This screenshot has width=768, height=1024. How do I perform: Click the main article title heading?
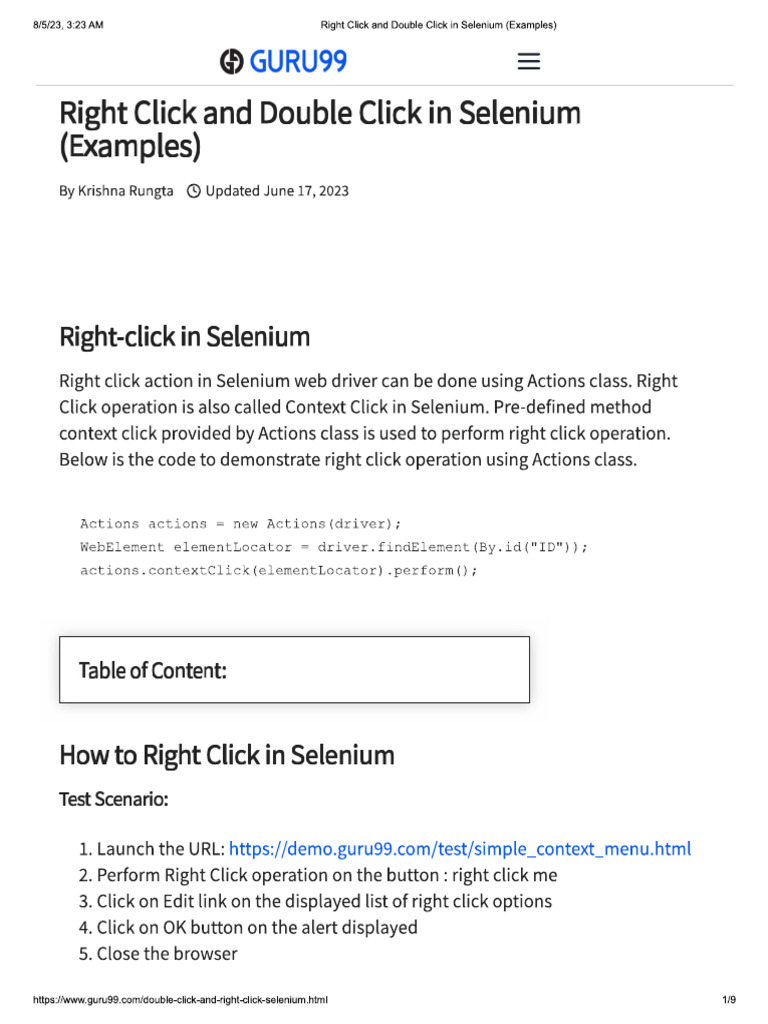(319, 129)
